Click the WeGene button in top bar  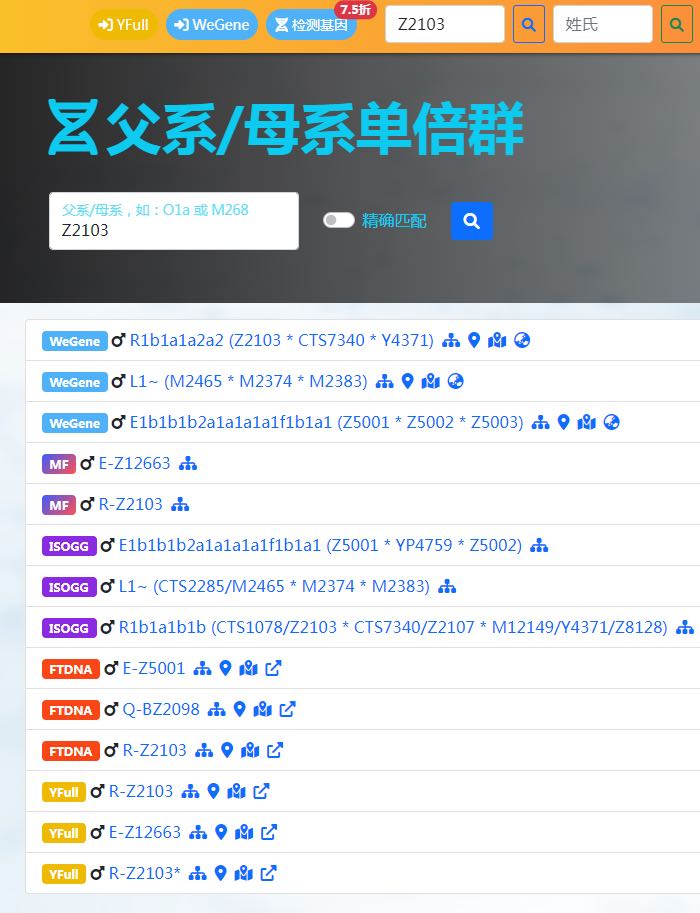pyautogui.click(x=212, y=25)
